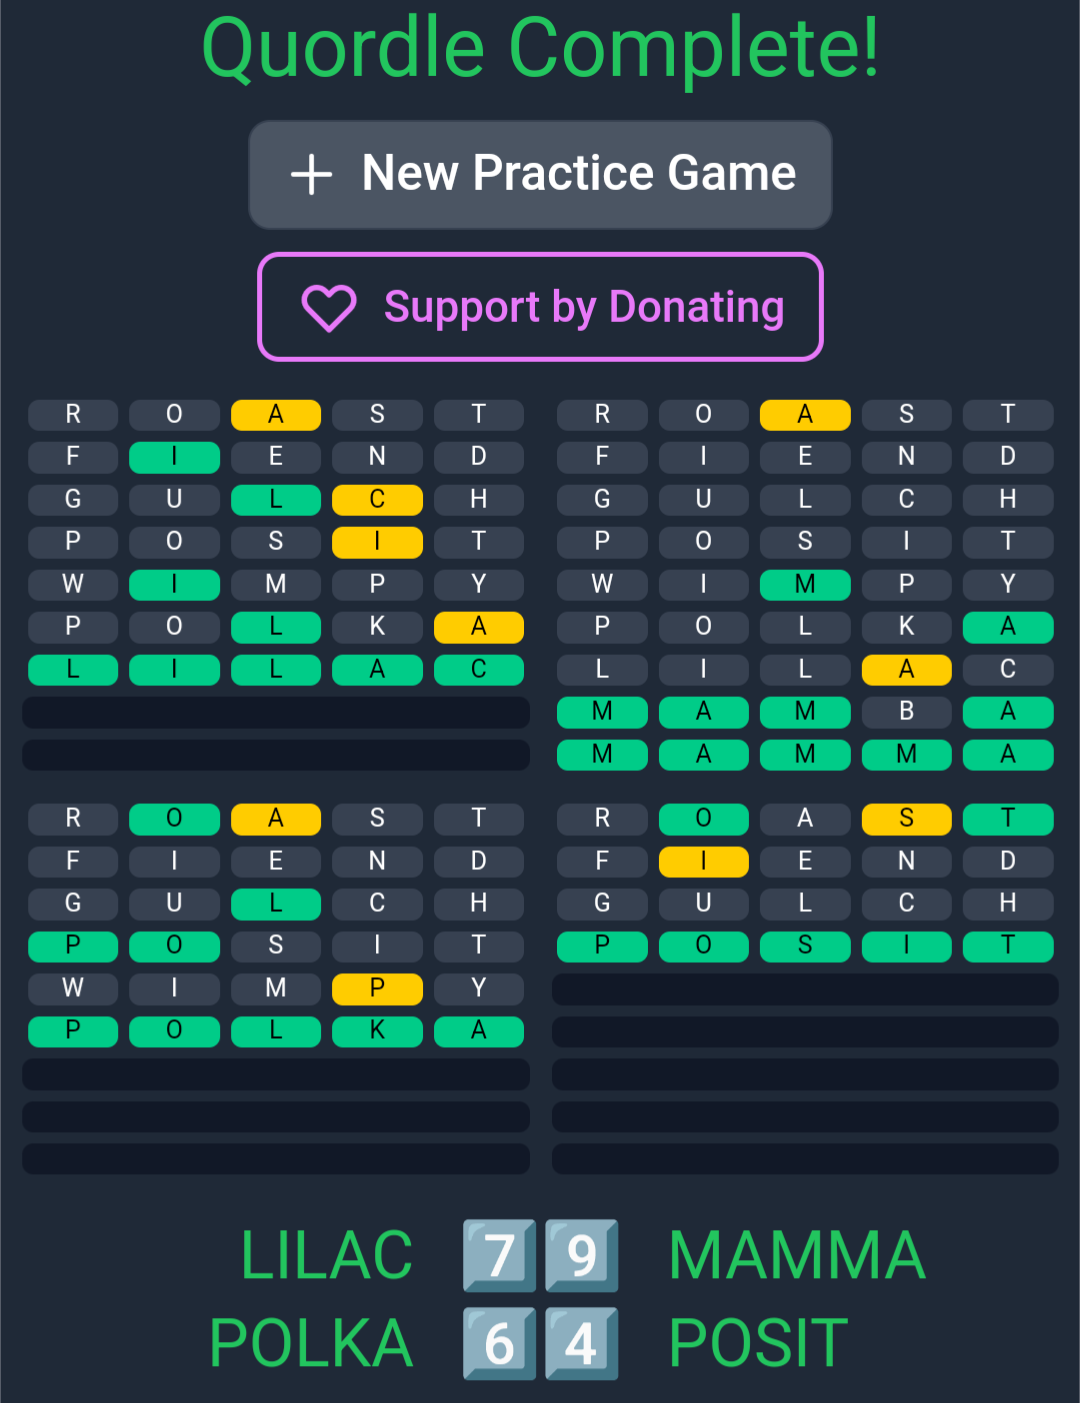Screen dimensions: 1080x1403
Task: Click the number 6 emoji score
Action: 499,1343
